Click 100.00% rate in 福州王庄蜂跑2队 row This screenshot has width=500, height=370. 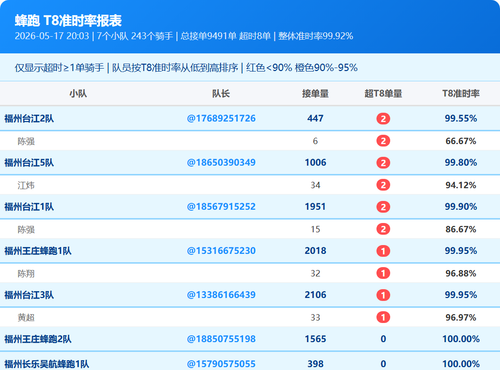461,339
